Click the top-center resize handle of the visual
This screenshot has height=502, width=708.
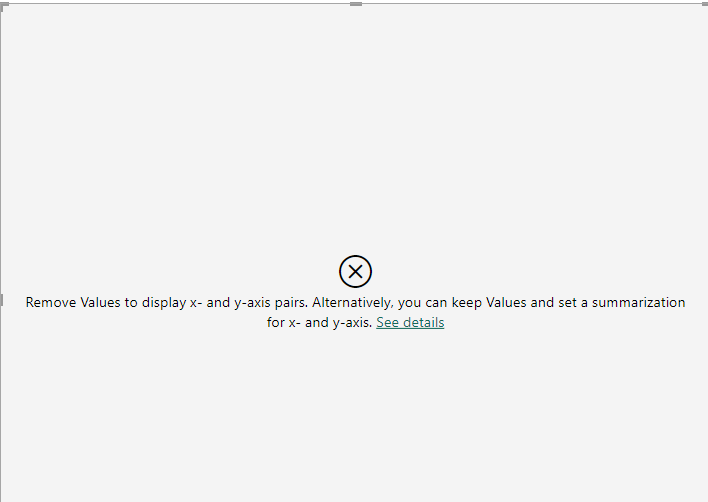tap(356, 4)
